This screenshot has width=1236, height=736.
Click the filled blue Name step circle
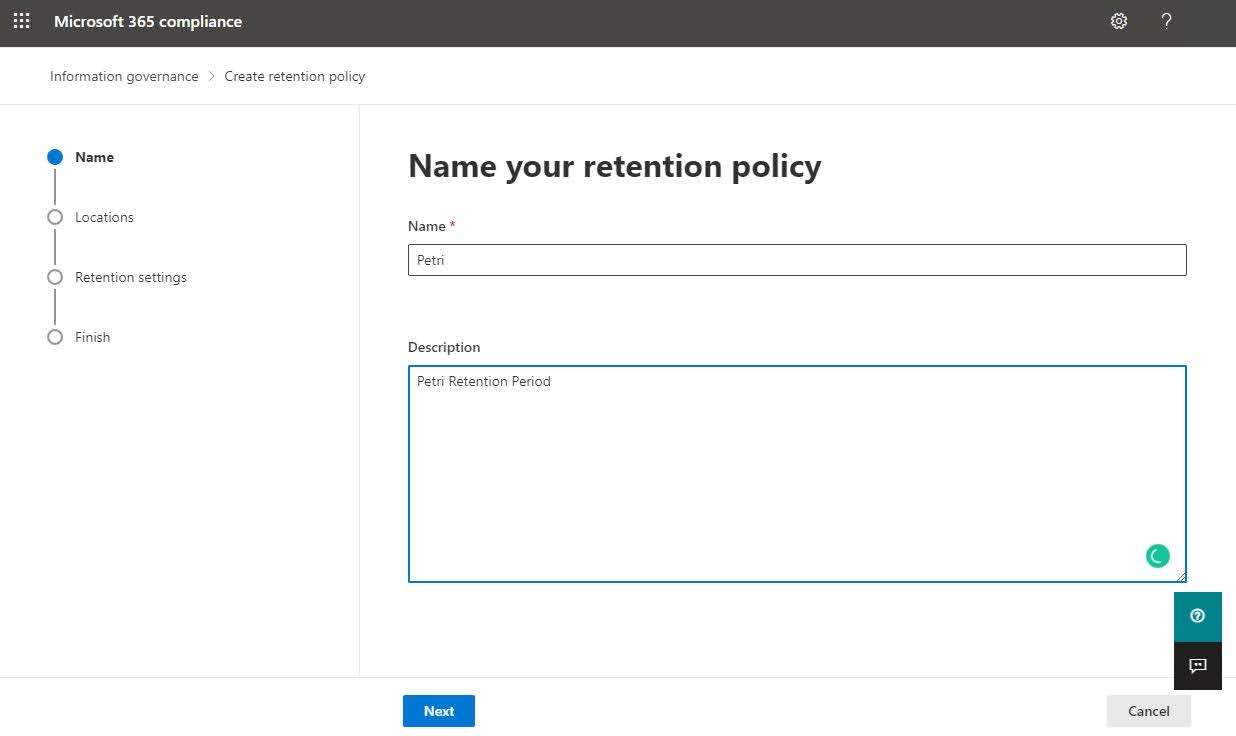[x=55, y=157]
